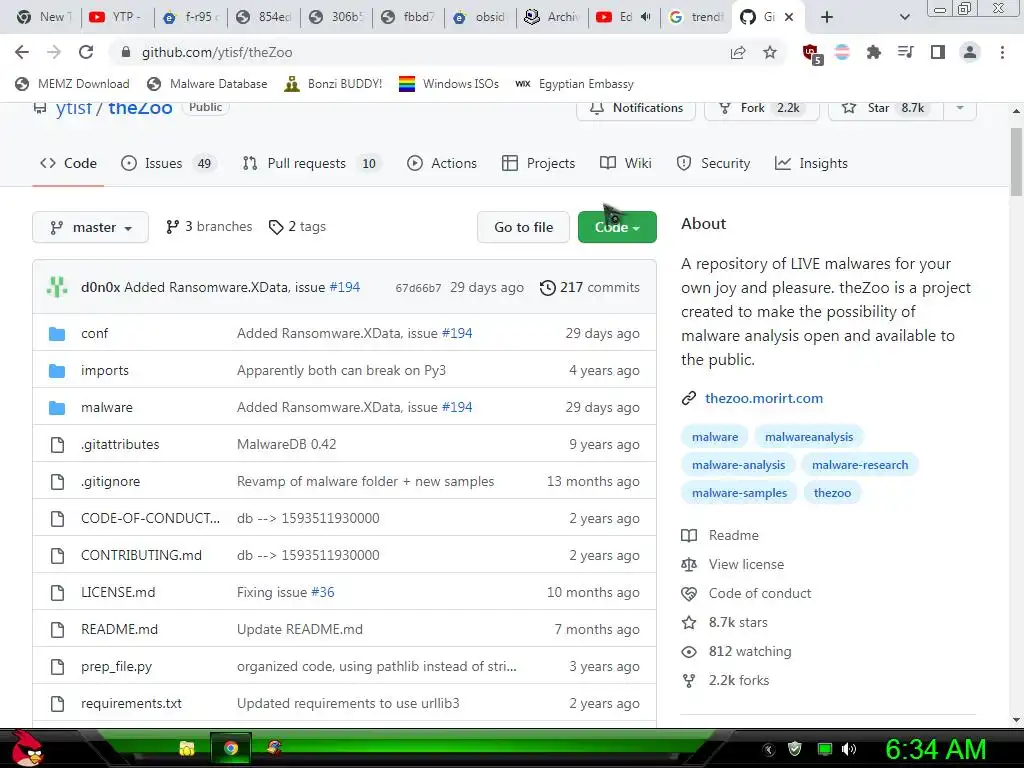
Task: Switch to the Actions tab
Action: point(442,163)
